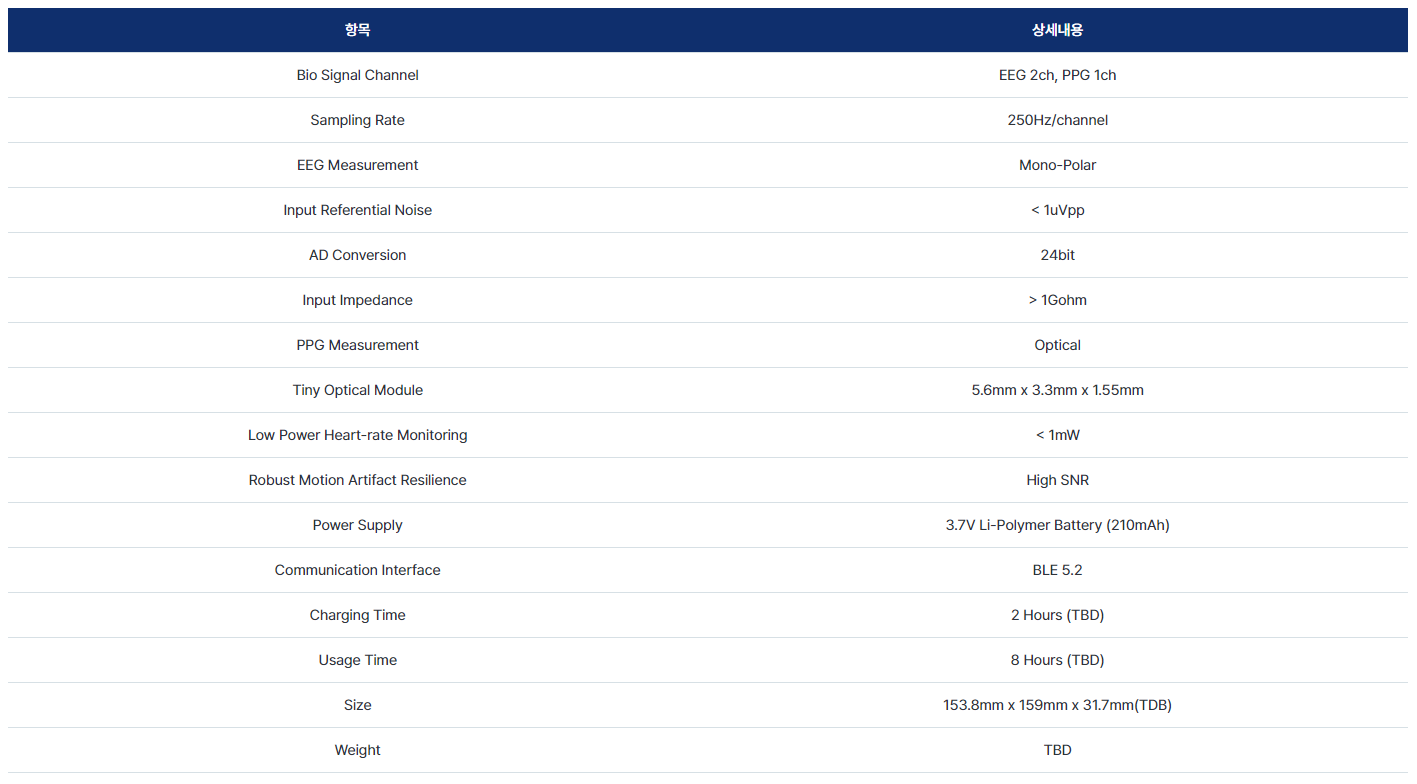Click the Size row label
The height and width of the screenshot is (784, 1417).
tap(357, 705)
